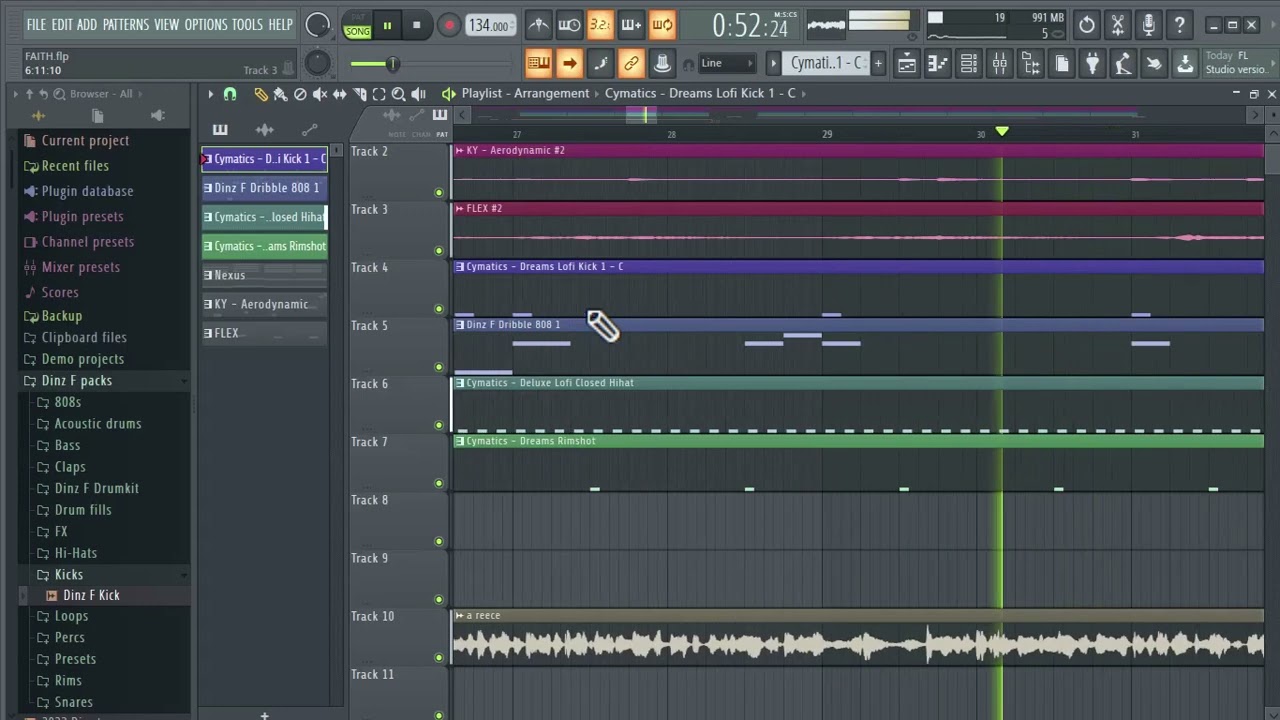The width and height of the screenshot is (1280, 720).
Task: Click the render/export download icon
Action: coord(1185,64)
